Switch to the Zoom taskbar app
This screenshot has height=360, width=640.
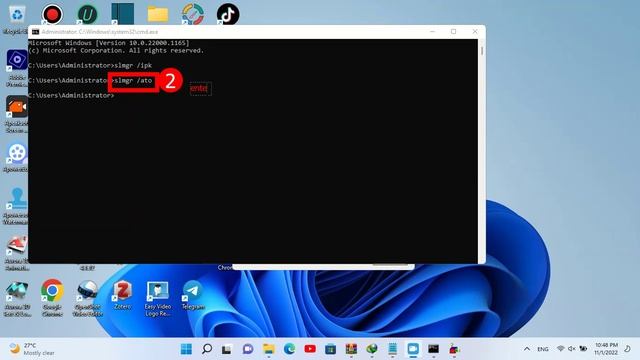pos(413,349)
